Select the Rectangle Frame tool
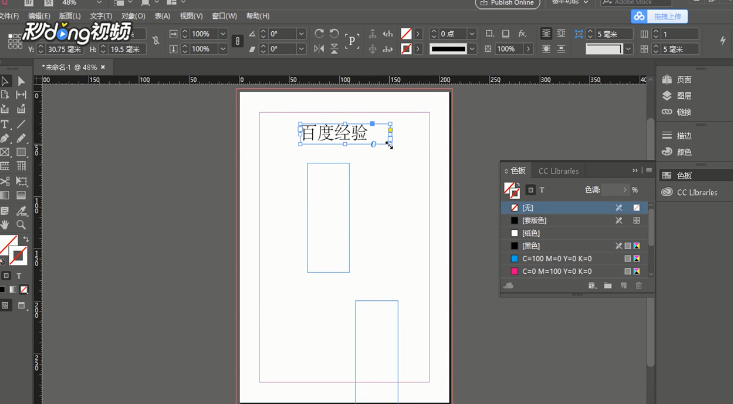 pyautogui.click(x=5, y=152)
